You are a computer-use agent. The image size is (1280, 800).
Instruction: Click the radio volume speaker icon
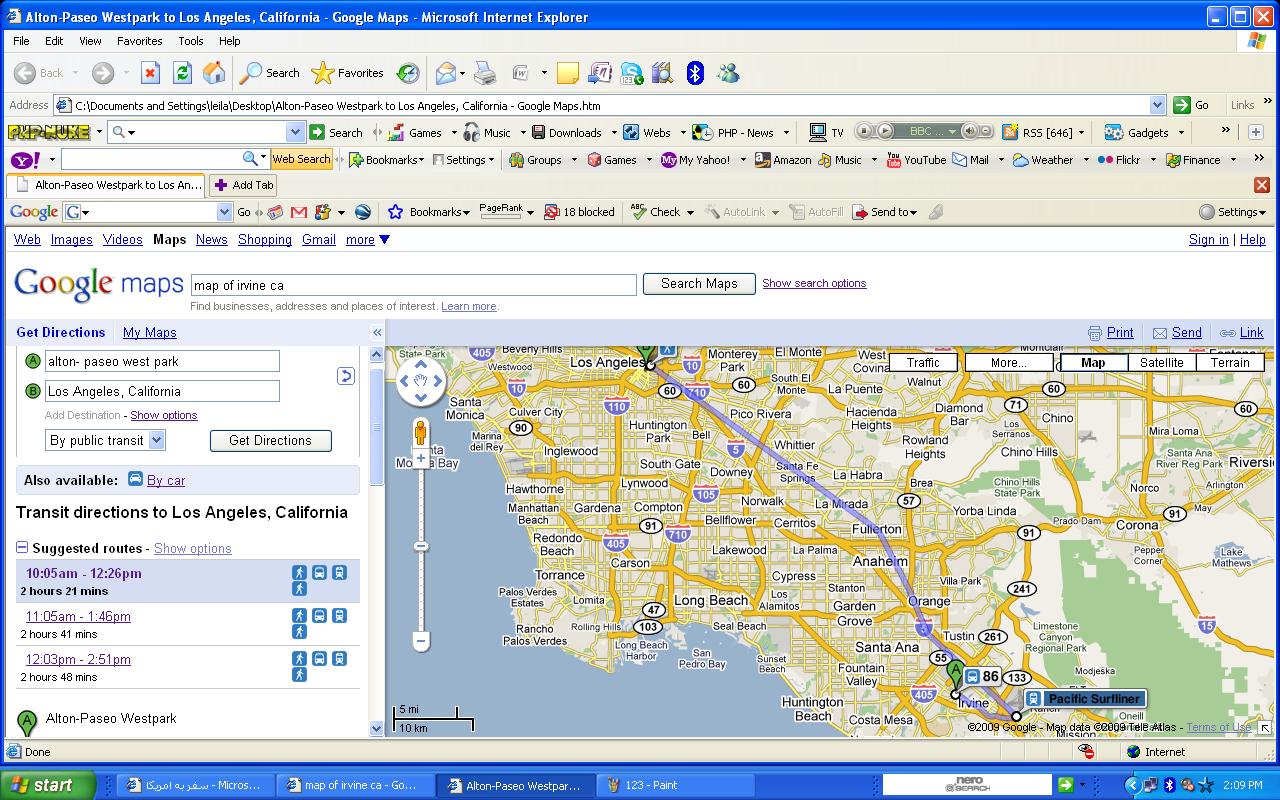tap(968, 131)
